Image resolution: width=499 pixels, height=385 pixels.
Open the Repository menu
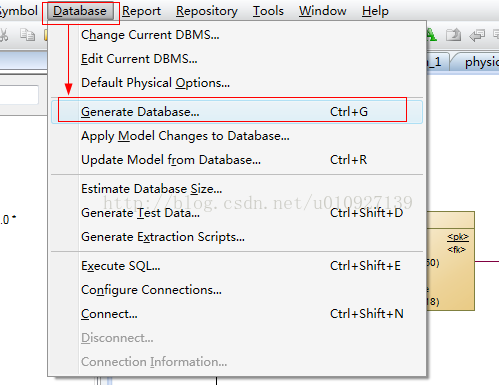pos(207,11)
